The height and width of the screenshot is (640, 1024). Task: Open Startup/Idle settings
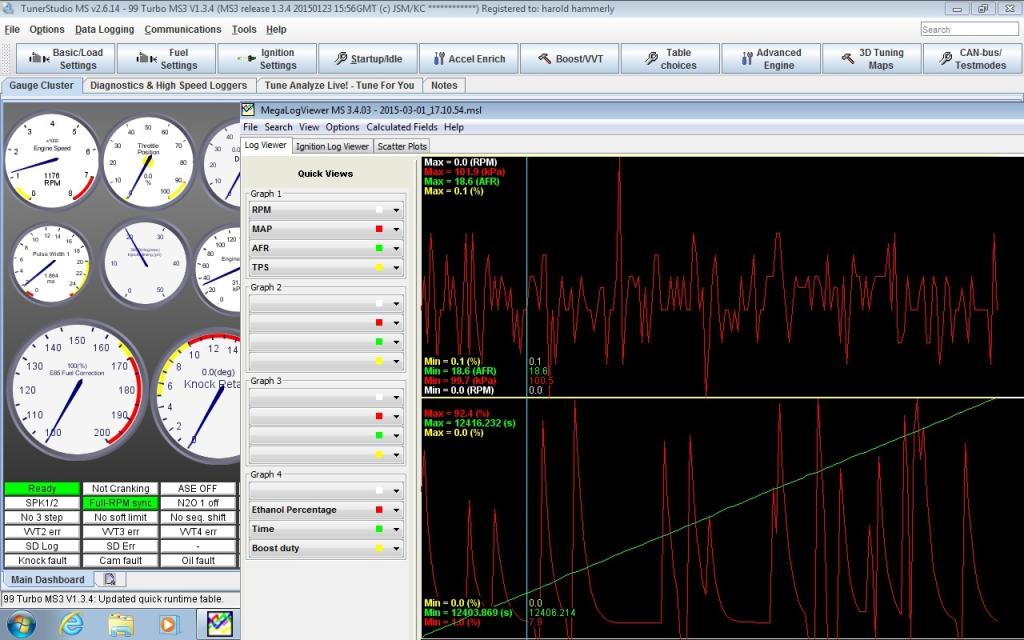click(x=366, y=59)
